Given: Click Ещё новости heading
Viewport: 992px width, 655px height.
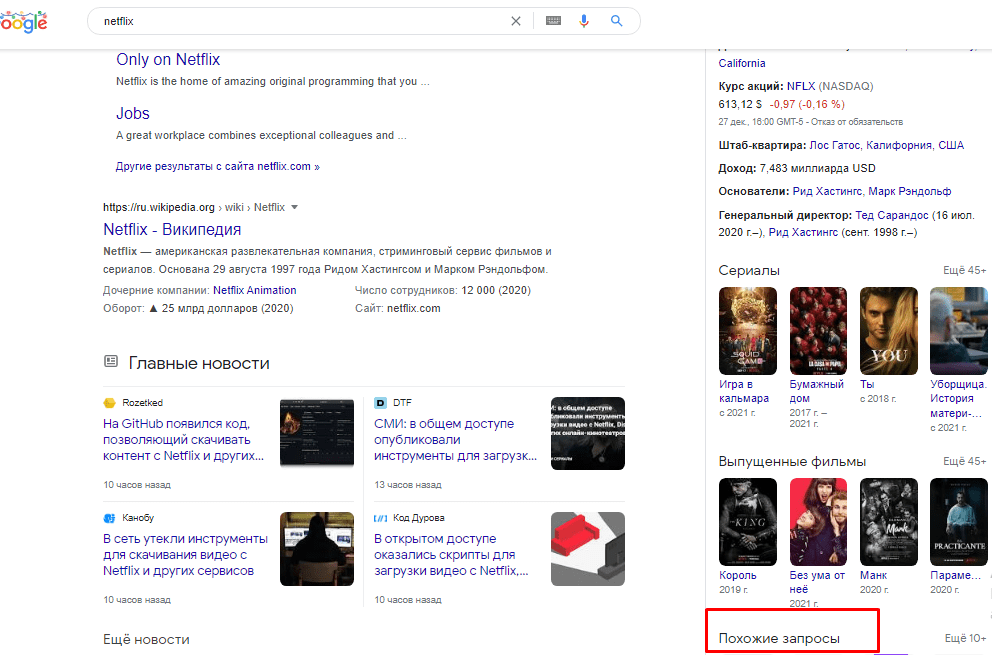Looking at the screenshot, I should (146, 639).
